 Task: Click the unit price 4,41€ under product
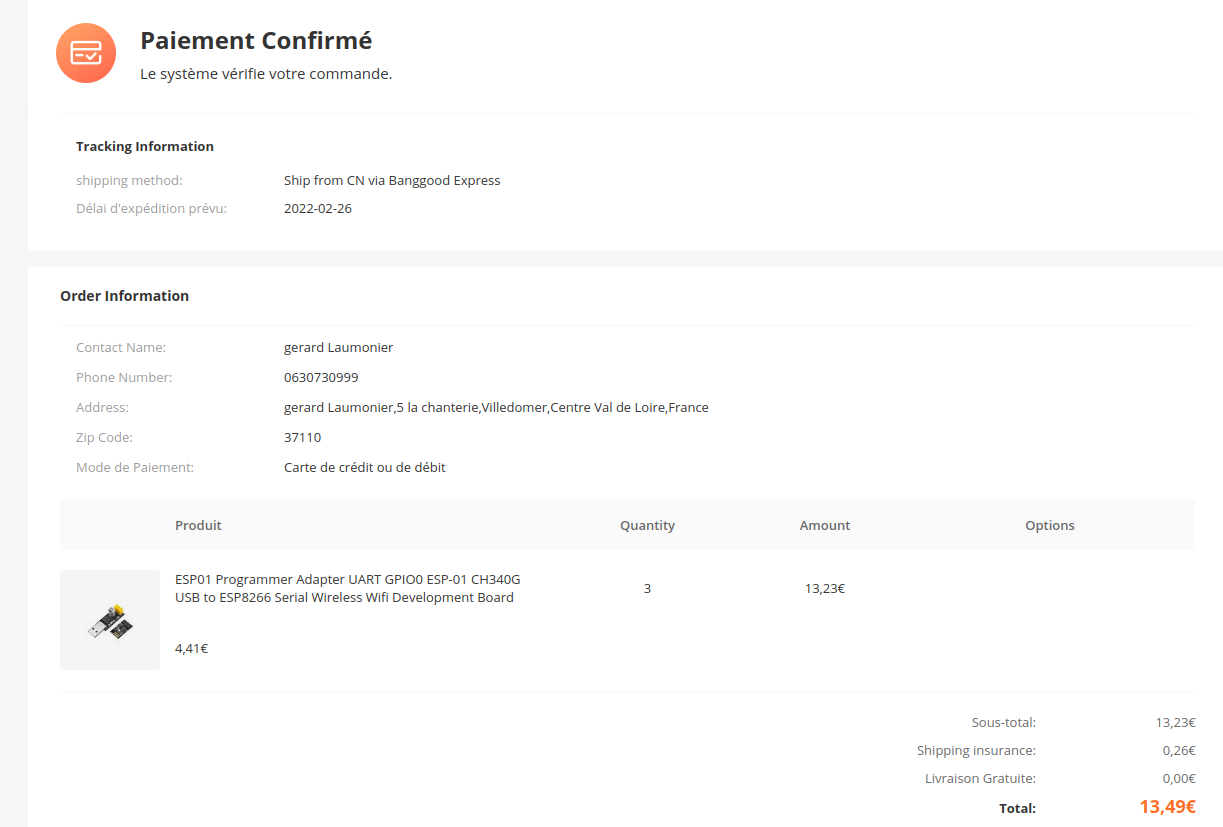(191, 648)
